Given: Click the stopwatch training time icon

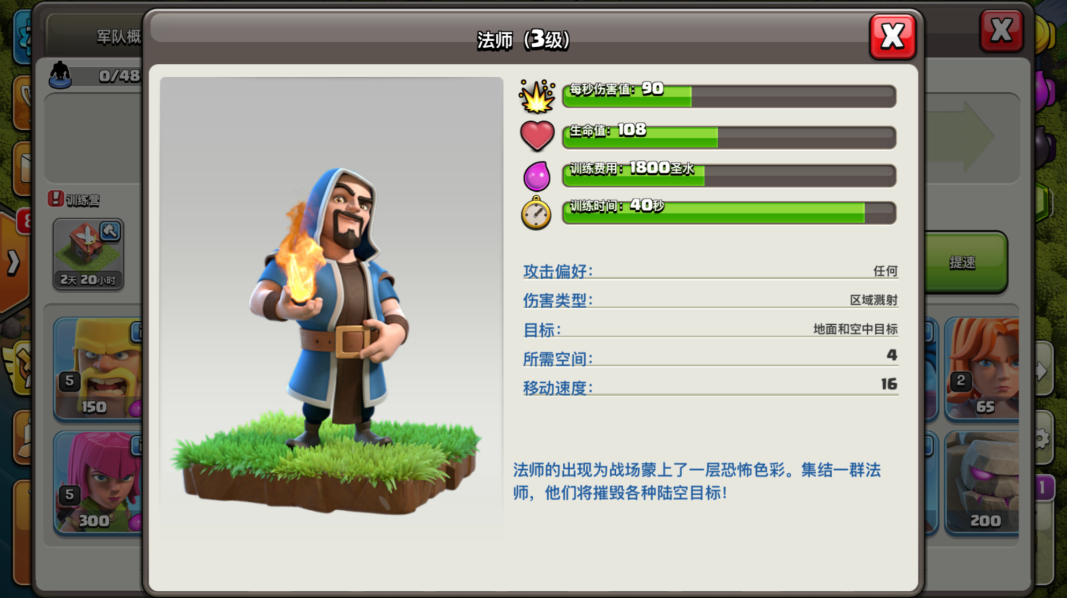Looking at the screenshot, I should pyautogui.click(x=536, y=213).
